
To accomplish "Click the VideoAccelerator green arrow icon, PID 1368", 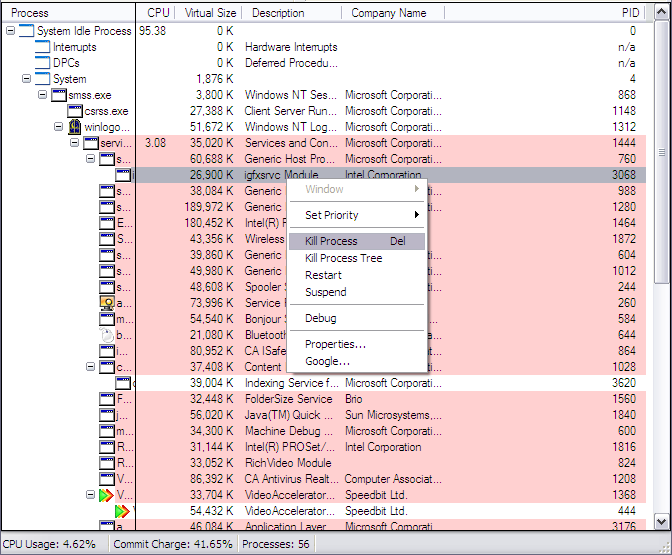I will [106, 495].
